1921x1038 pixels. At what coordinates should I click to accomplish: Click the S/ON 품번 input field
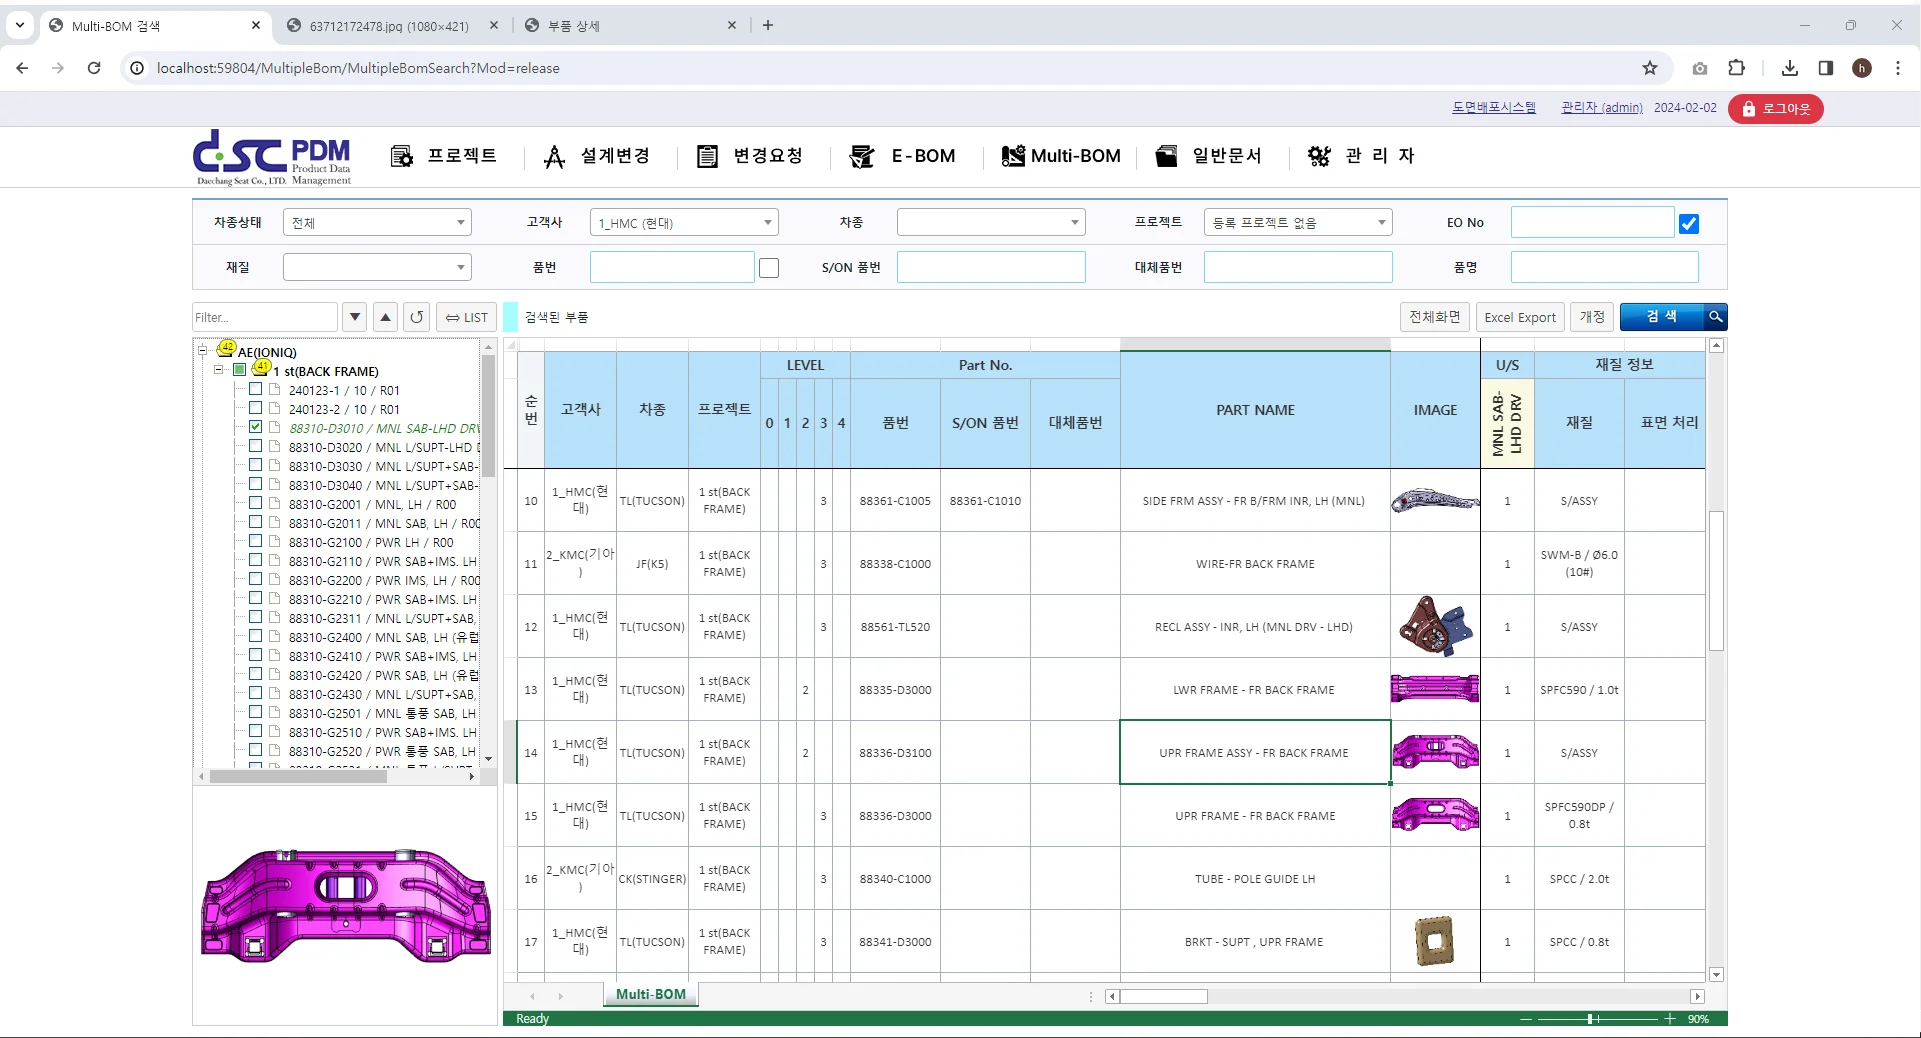(x=991, y=267)
